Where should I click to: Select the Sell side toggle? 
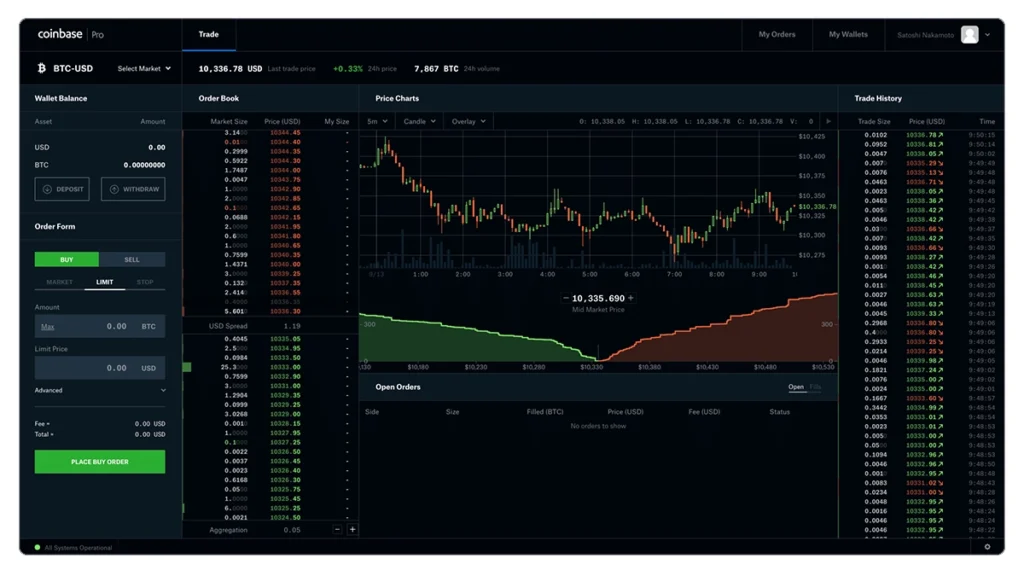coord(132,259)
